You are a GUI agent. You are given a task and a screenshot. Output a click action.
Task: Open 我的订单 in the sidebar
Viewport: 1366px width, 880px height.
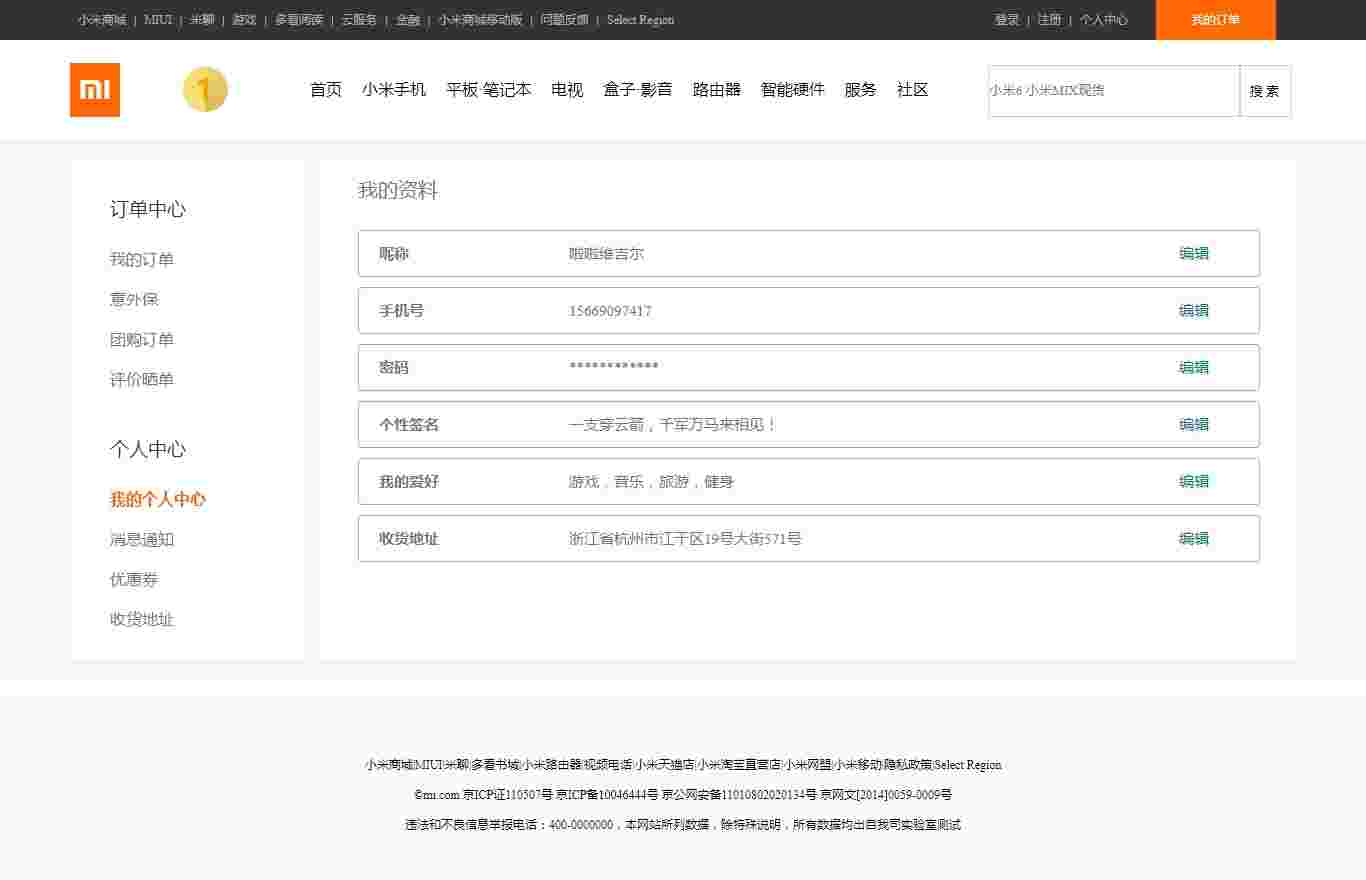pos(142,260)
